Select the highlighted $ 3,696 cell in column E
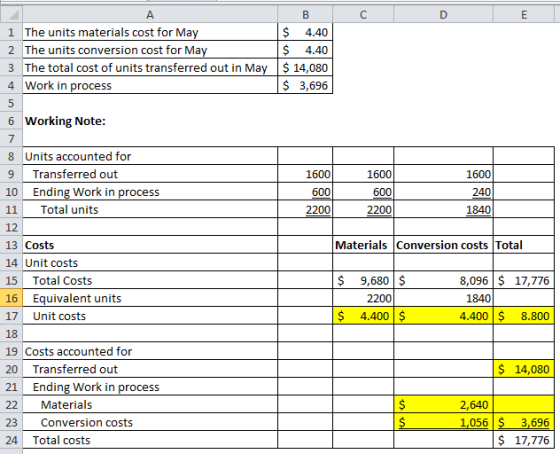This screenshot has width=560, height=454. pos(524,422)
